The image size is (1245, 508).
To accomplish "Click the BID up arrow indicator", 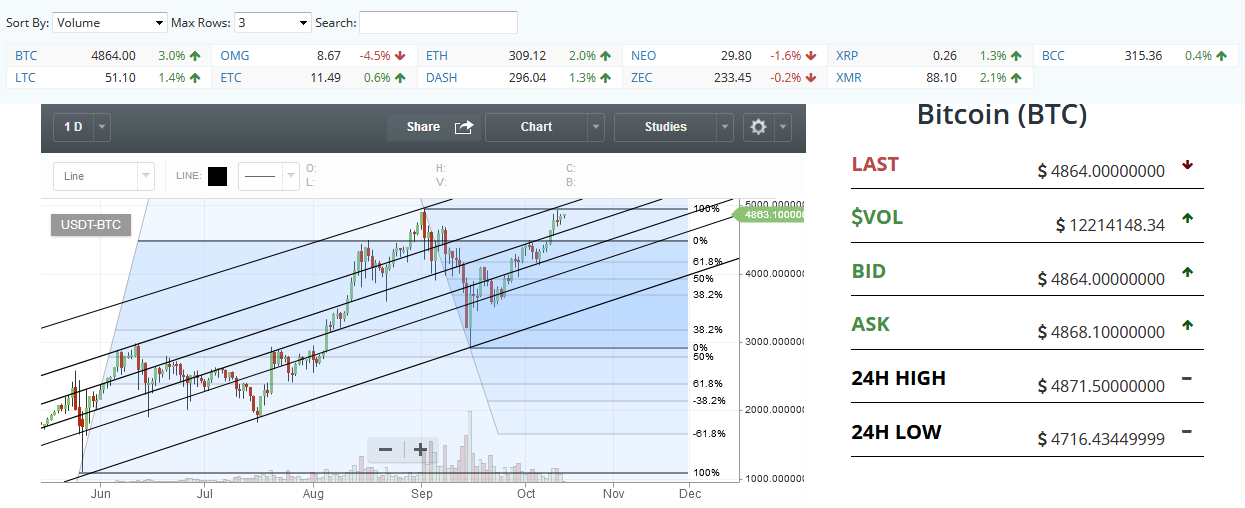I will pyautogui.click(x=1187, y=271).
